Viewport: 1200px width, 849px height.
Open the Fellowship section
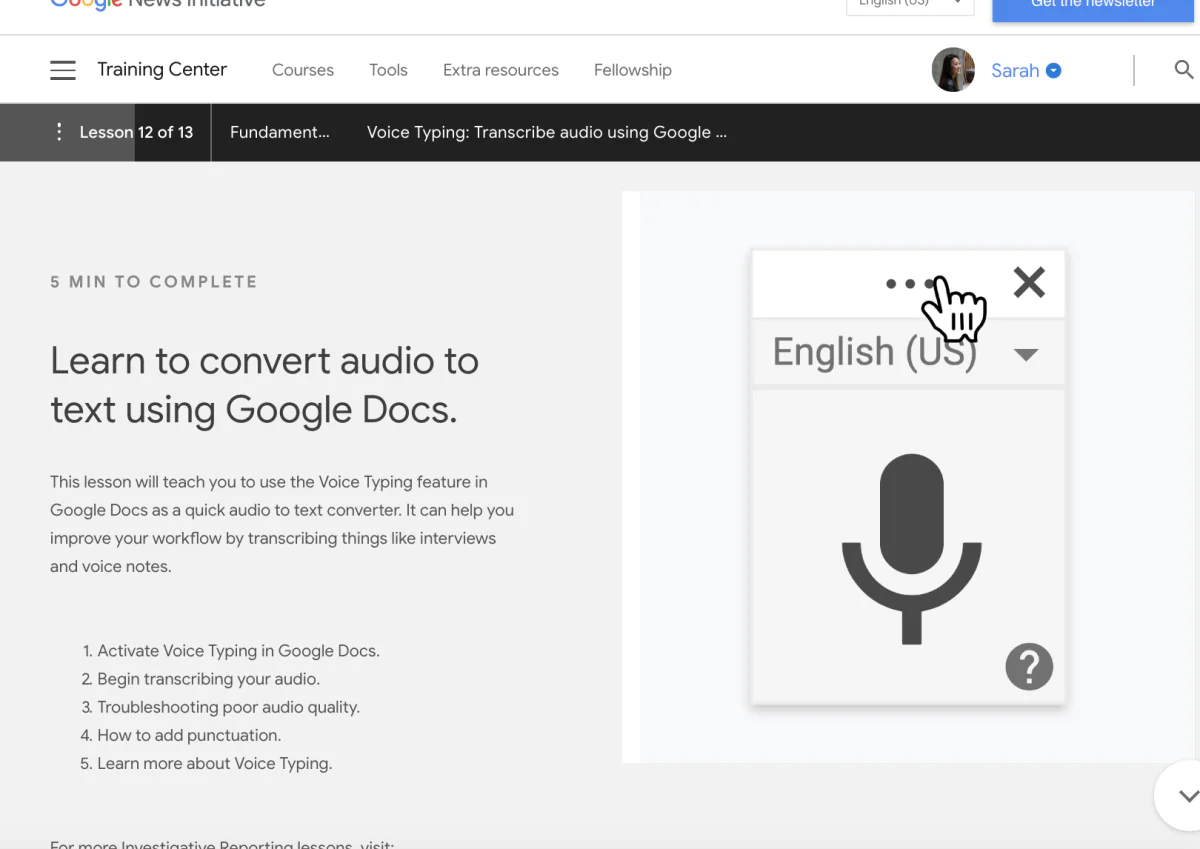point(632,69)
